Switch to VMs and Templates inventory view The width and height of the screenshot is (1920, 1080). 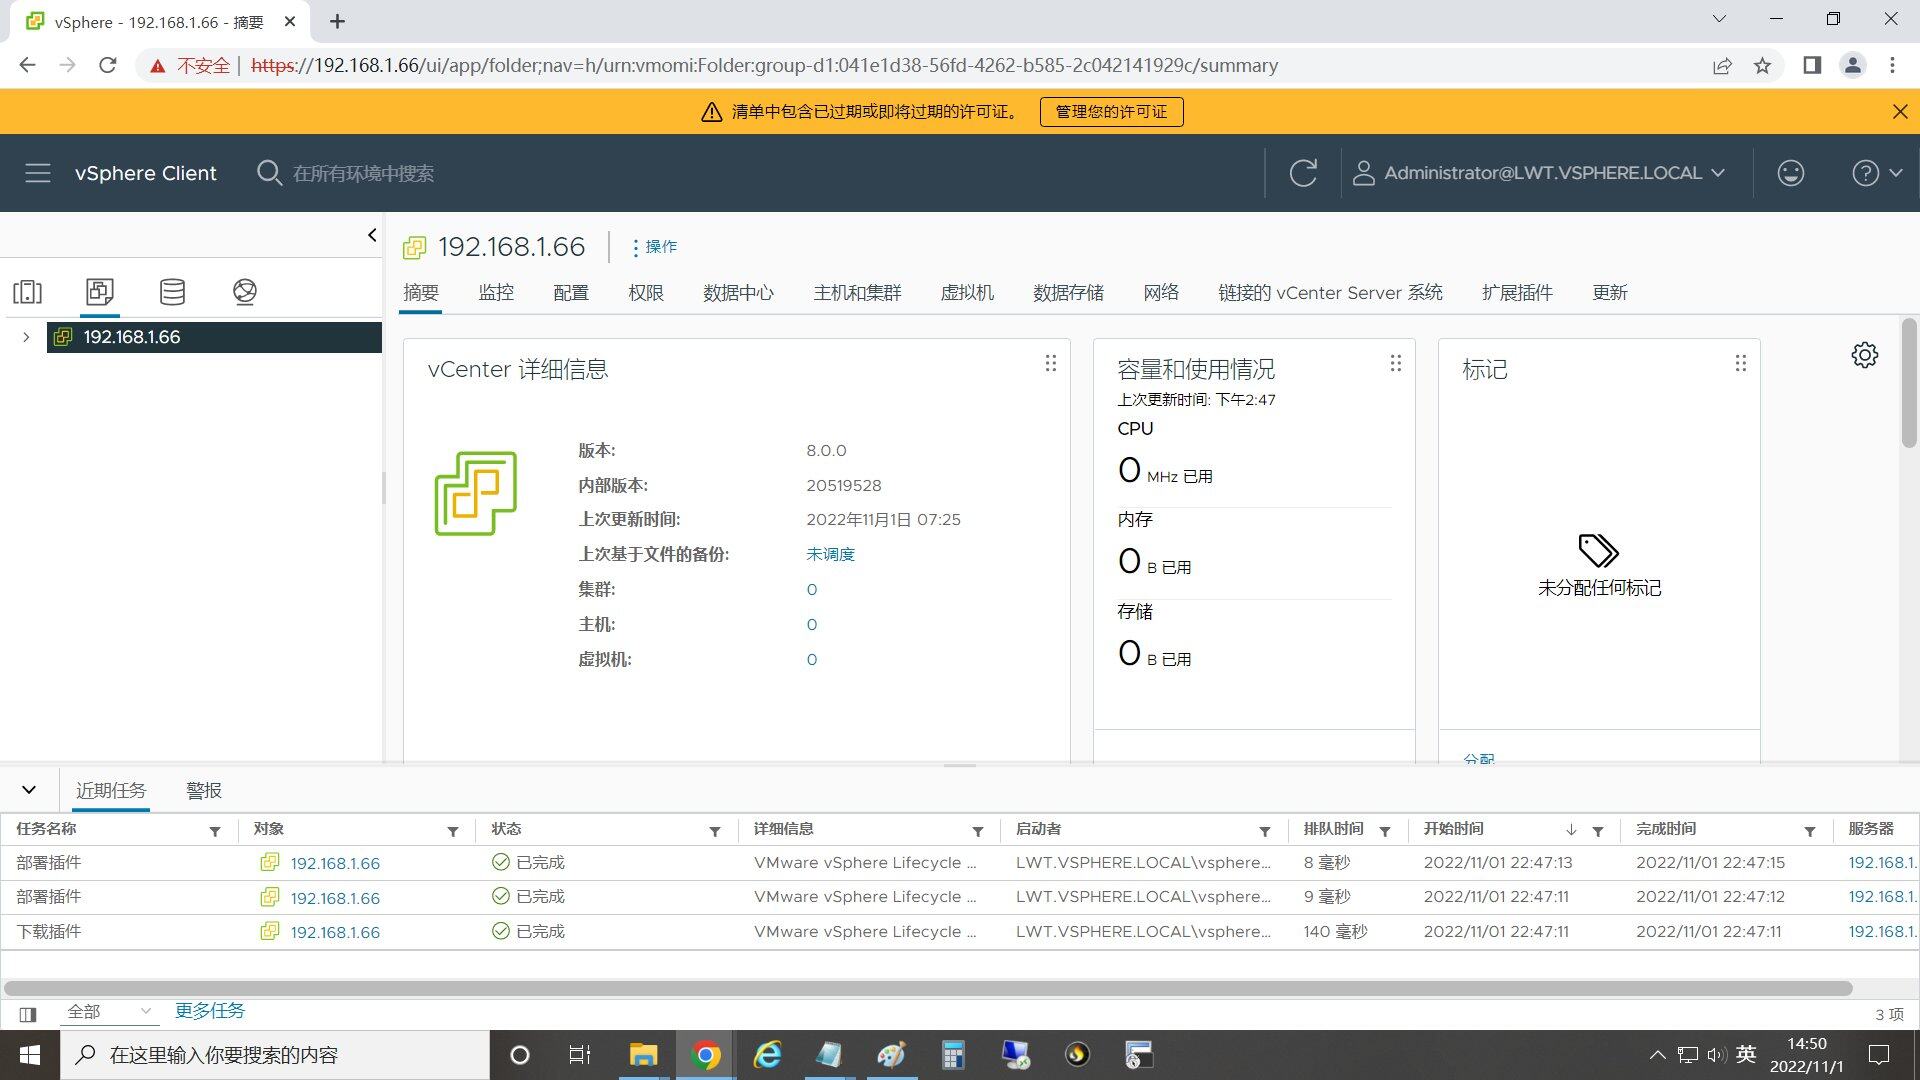click(100, 292)
